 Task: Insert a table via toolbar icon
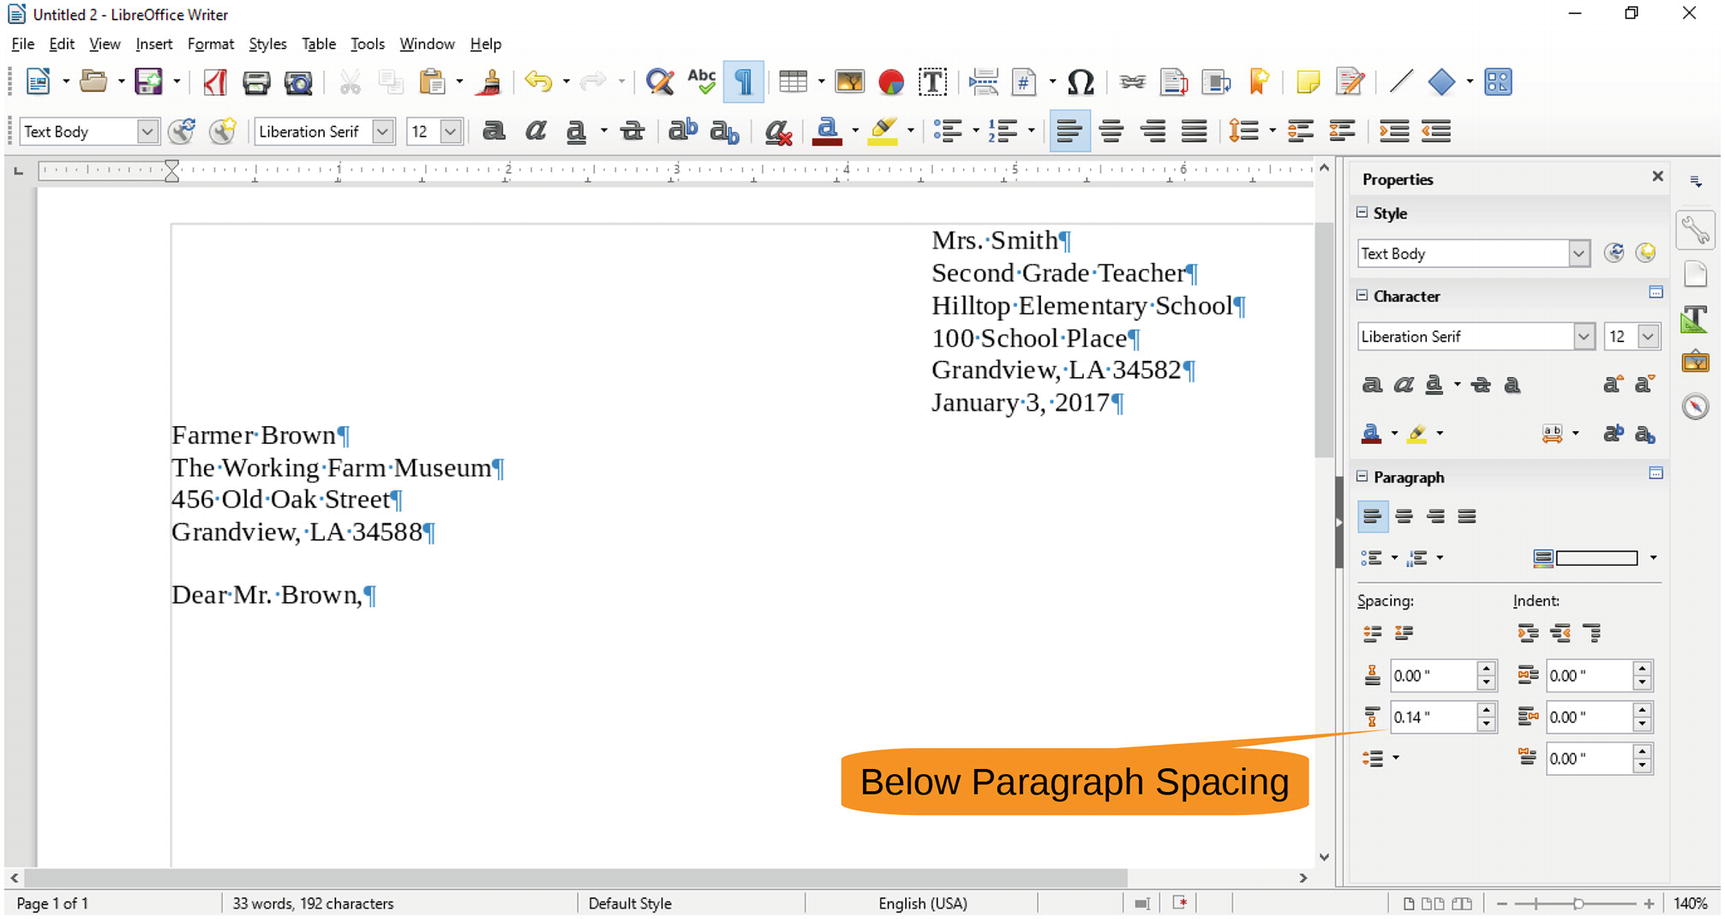(x=793, y=82)
